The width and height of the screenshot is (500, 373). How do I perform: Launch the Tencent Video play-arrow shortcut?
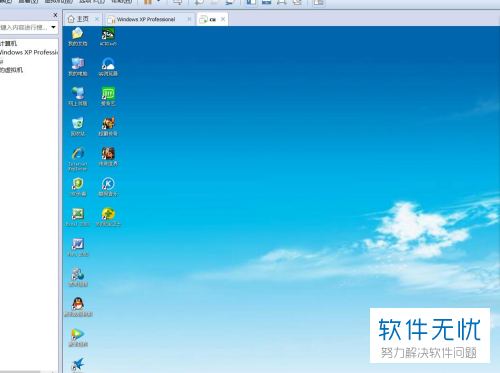click(x=78, y=337)
